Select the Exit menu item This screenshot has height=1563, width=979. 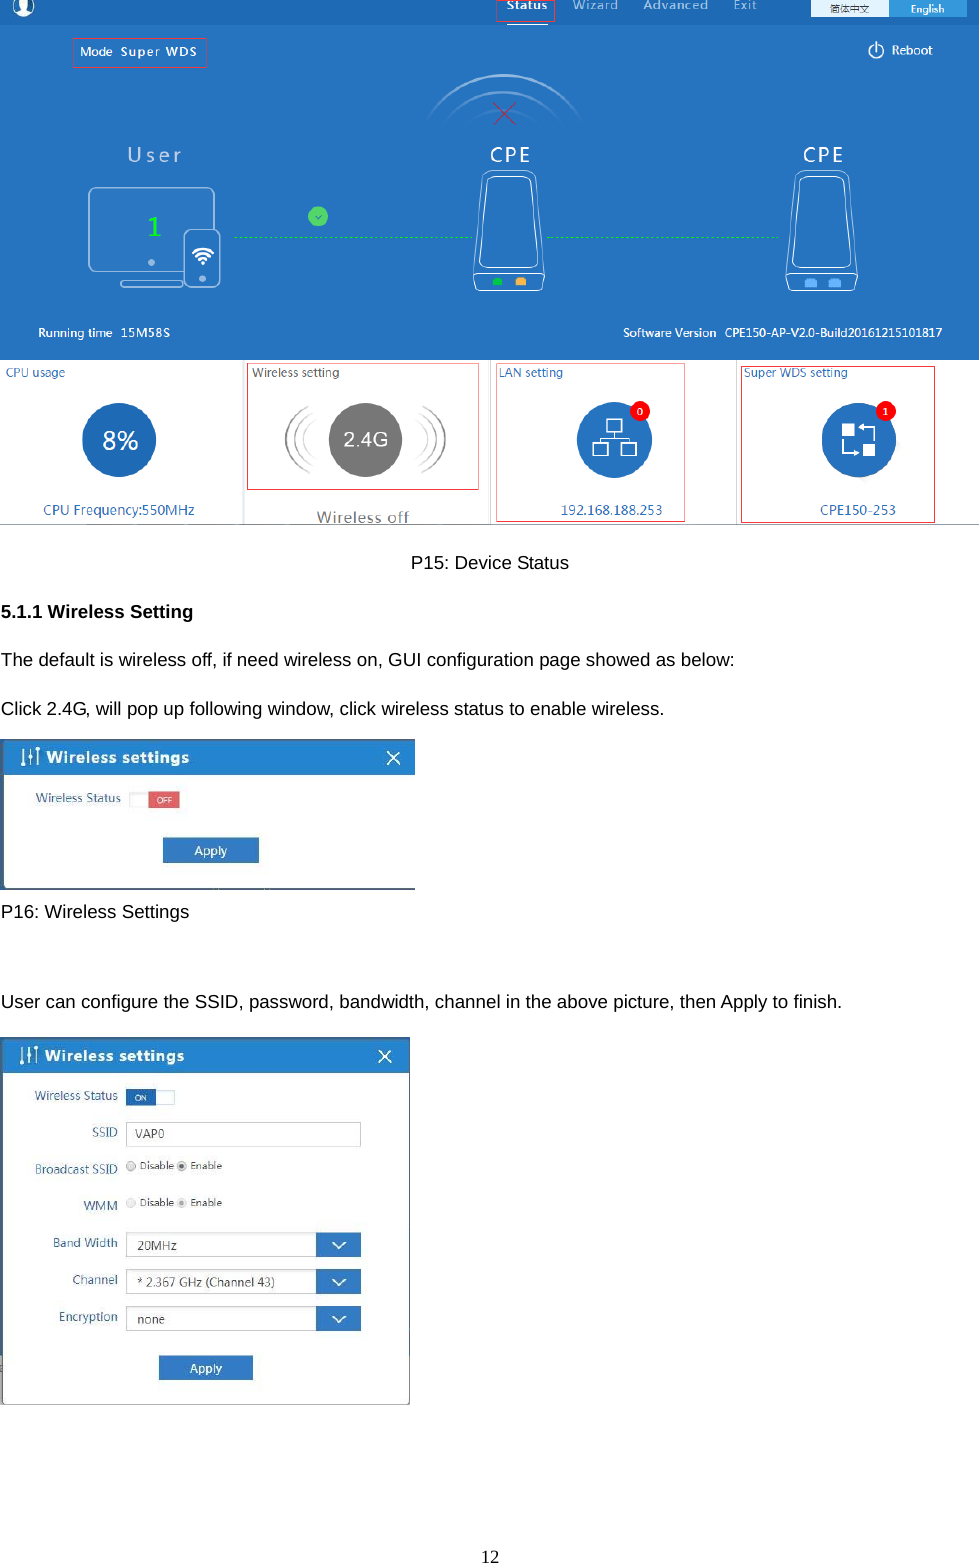click(x=745, y=6)
